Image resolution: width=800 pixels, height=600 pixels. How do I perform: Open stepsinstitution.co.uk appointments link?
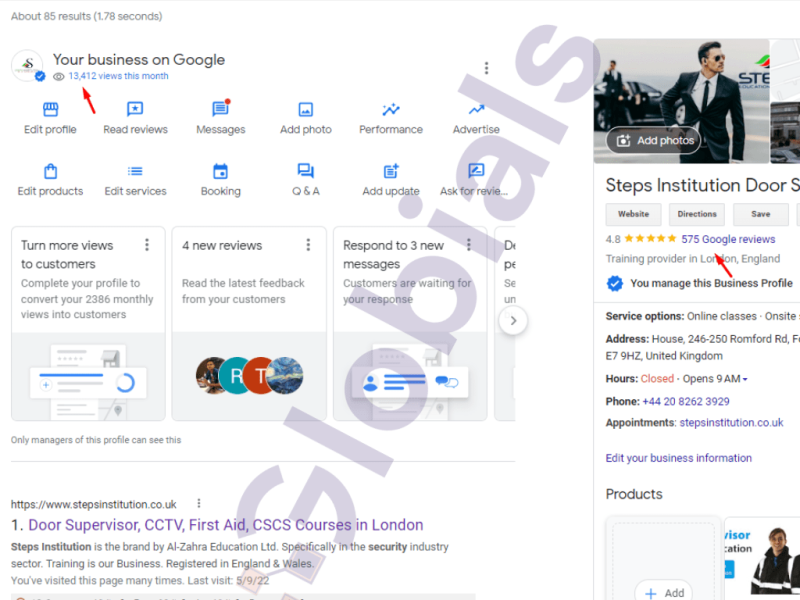tap(731, 422)
